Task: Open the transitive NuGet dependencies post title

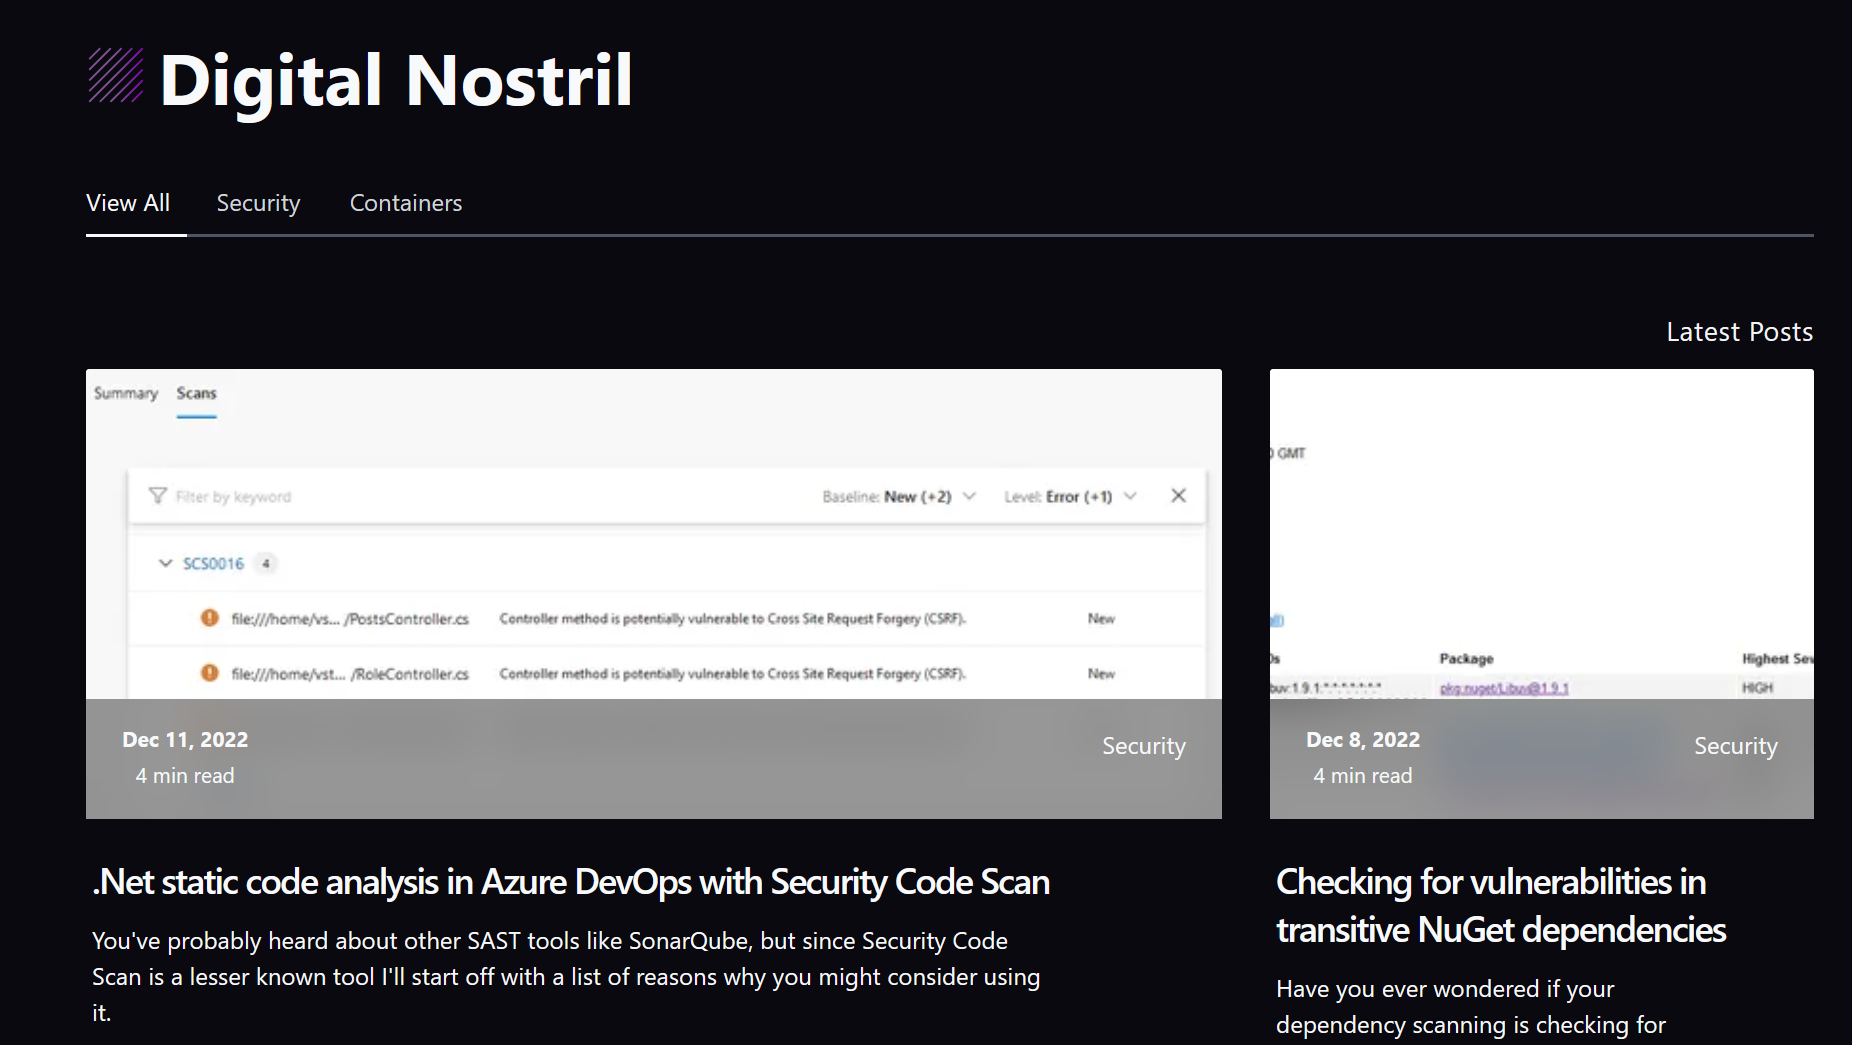Action: (1500, 906)
